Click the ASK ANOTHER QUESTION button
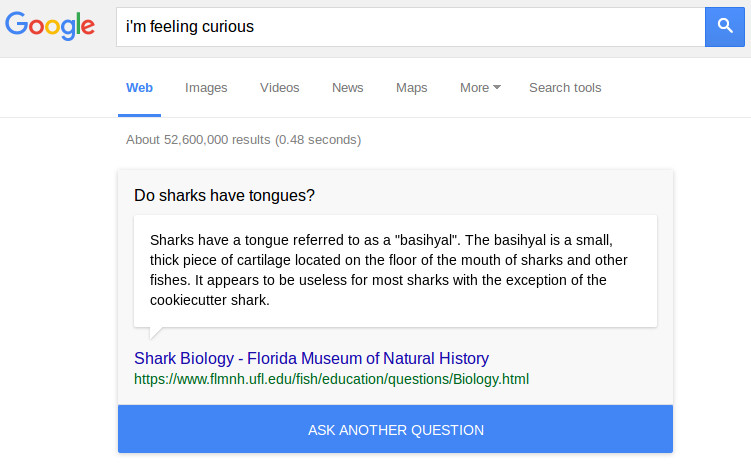The height and width of the screenshot is (468, 751). pos(396,429)
